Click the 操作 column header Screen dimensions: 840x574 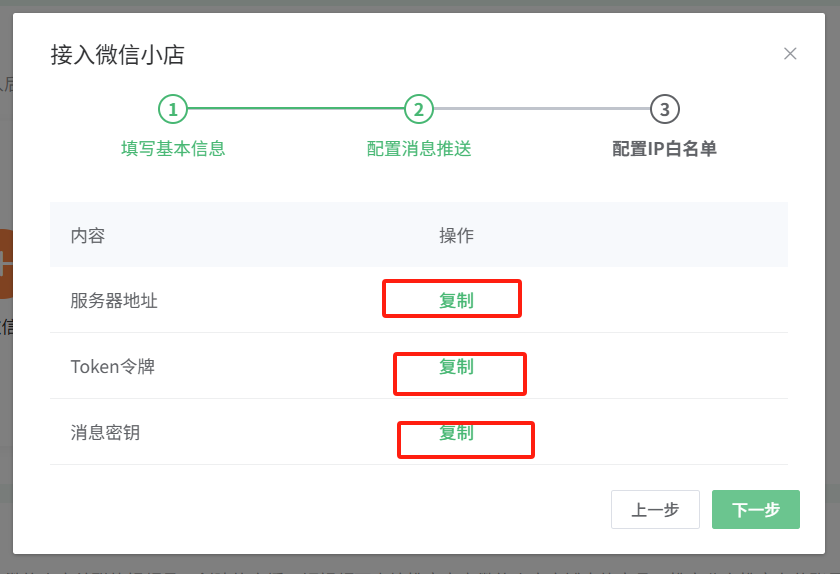(x=456, y=236)
